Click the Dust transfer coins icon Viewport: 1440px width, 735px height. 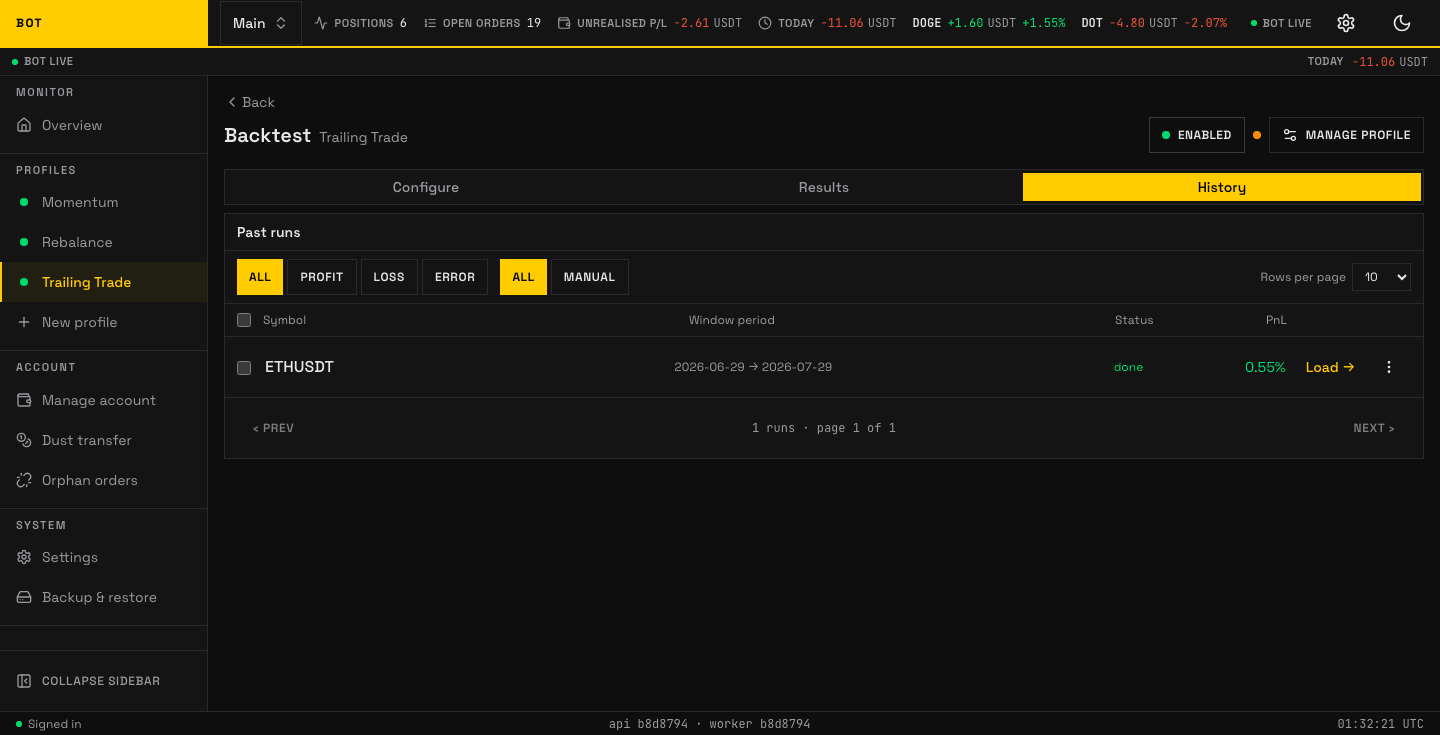click(x=24, y=440)
